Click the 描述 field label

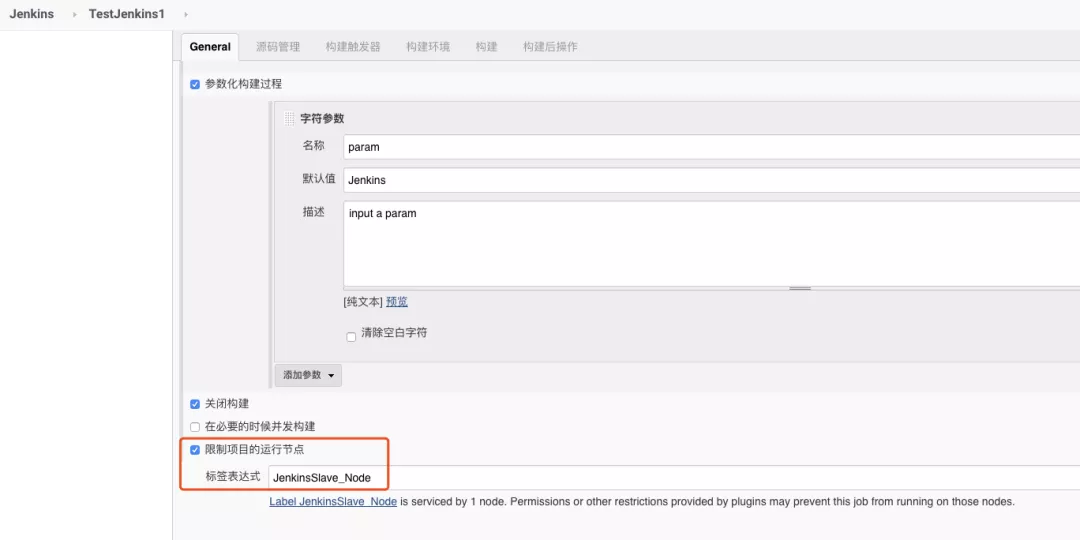[x=313, y=211]
